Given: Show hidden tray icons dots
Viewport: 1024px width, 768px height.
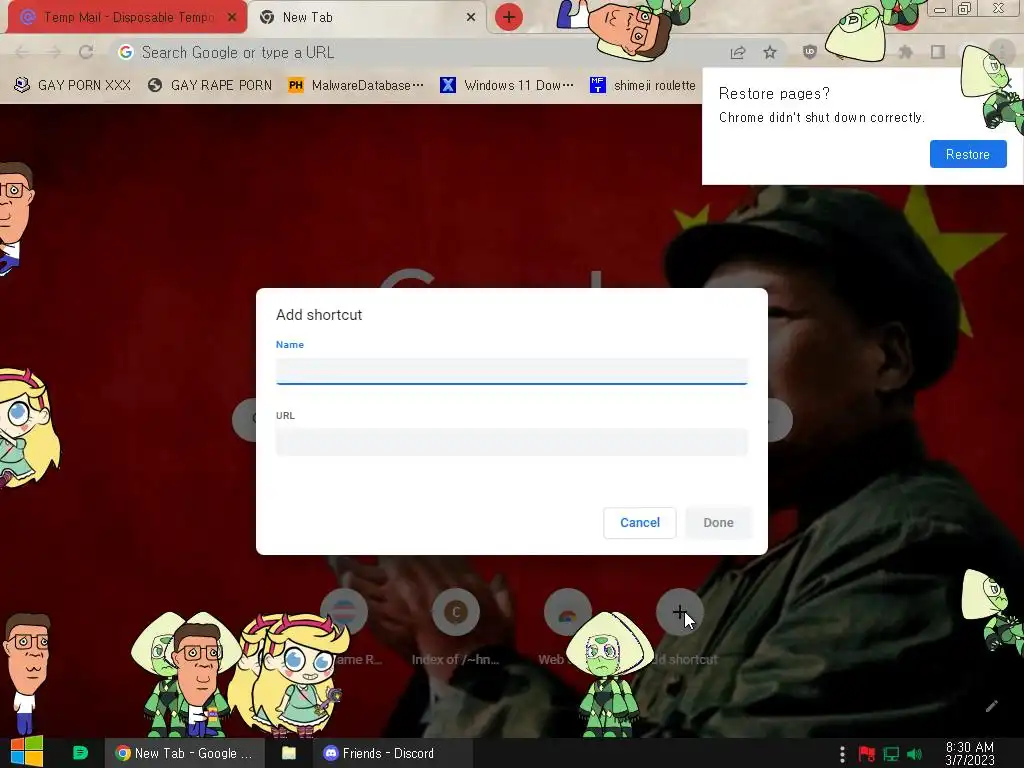Looking at the screenshot, I should click(842, 754).
